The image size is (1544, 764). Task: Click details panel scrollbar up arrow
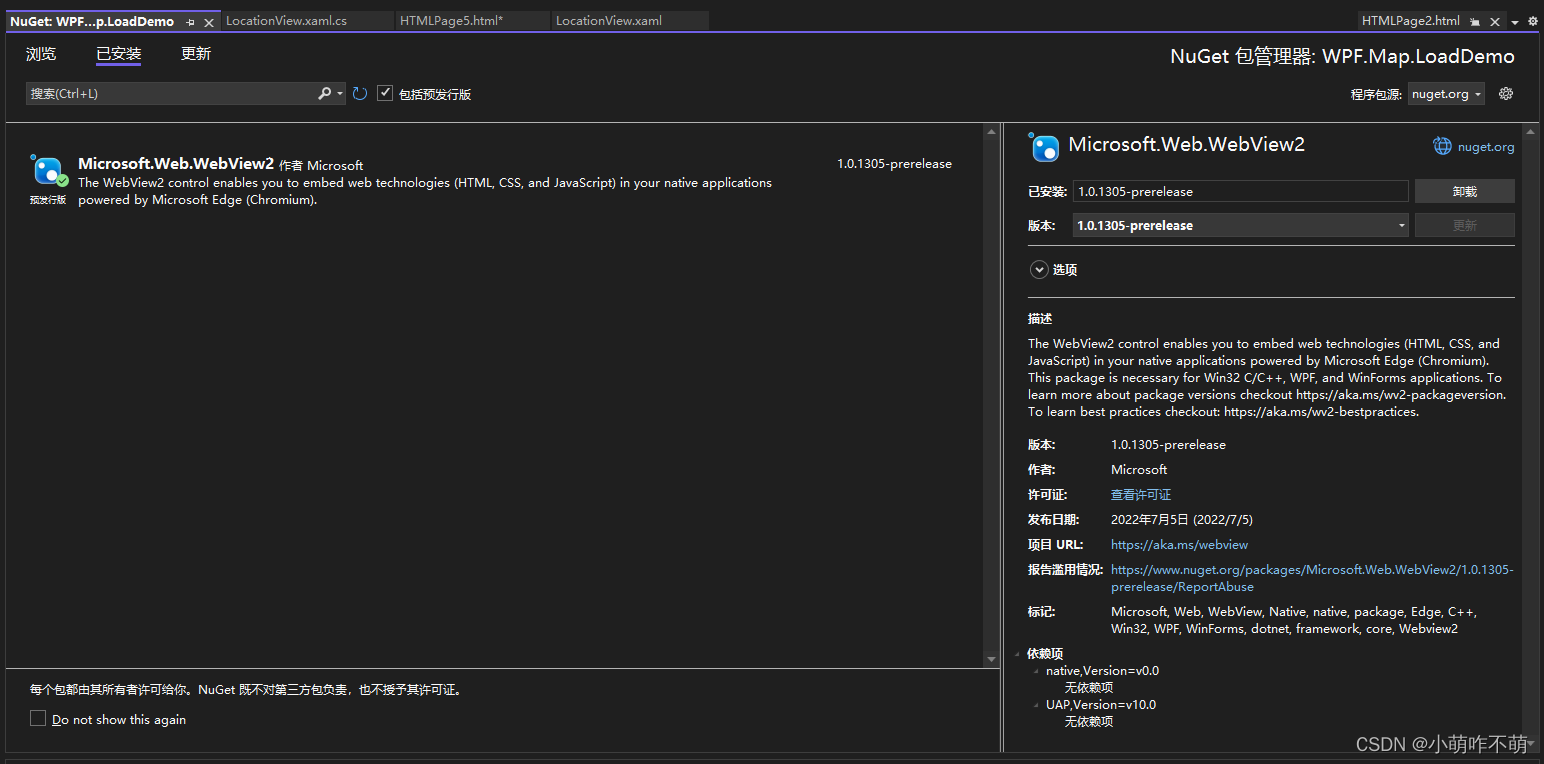click(1529, 132)
